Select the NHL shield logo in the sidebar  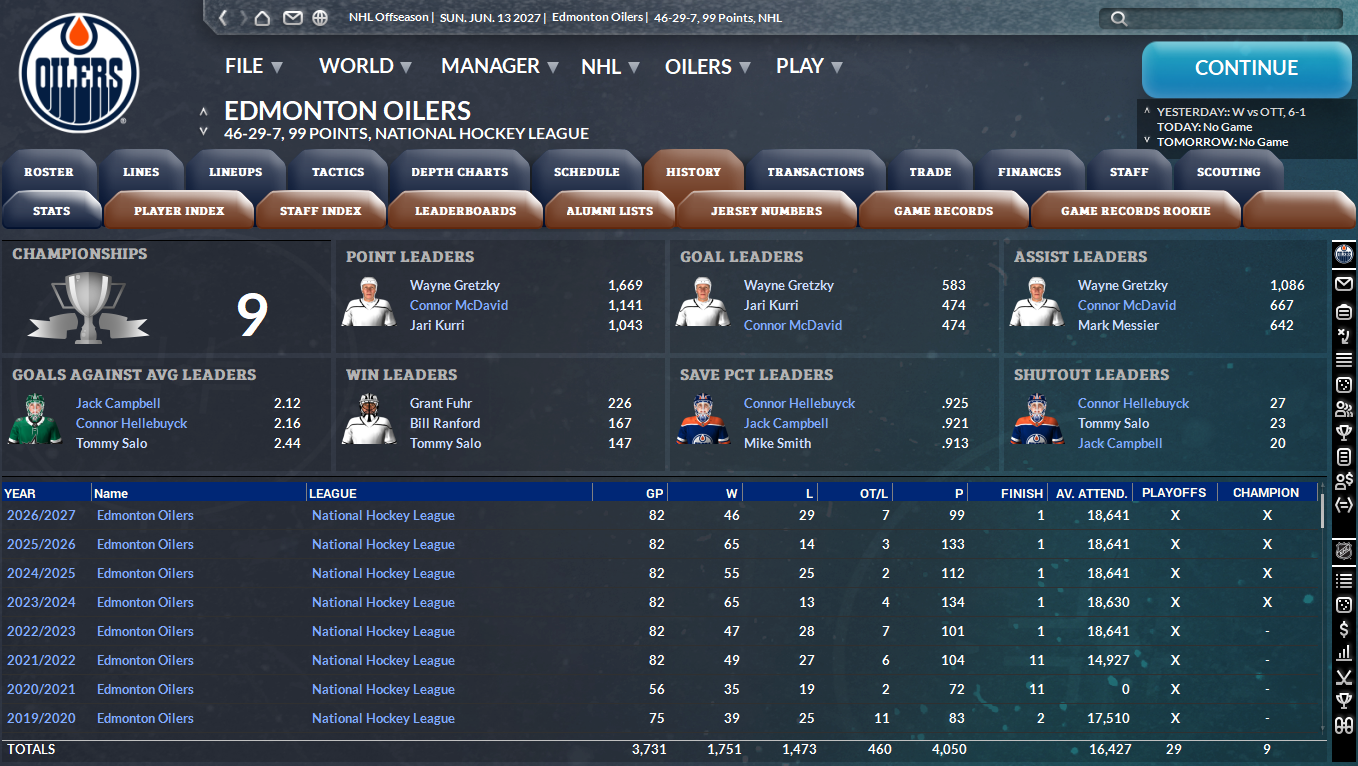coord(1344,550)
